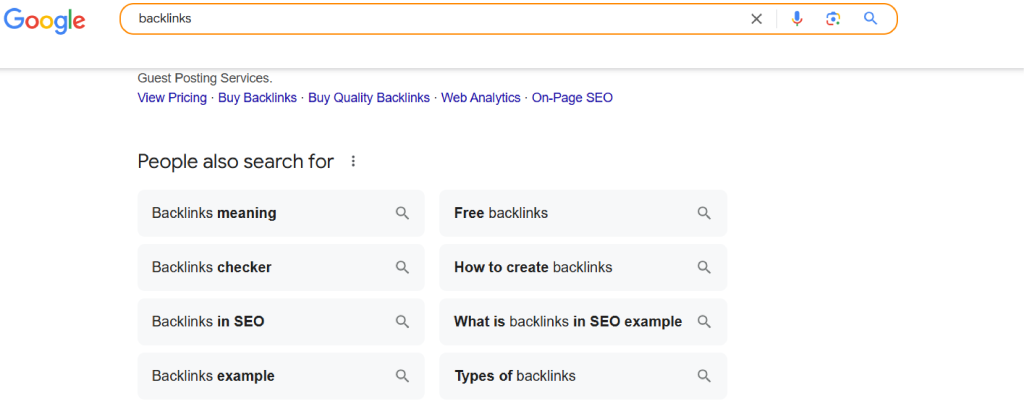Click magnifier icon on Free backlinks row
The image size is (1024, 420).
pos(703,213)
